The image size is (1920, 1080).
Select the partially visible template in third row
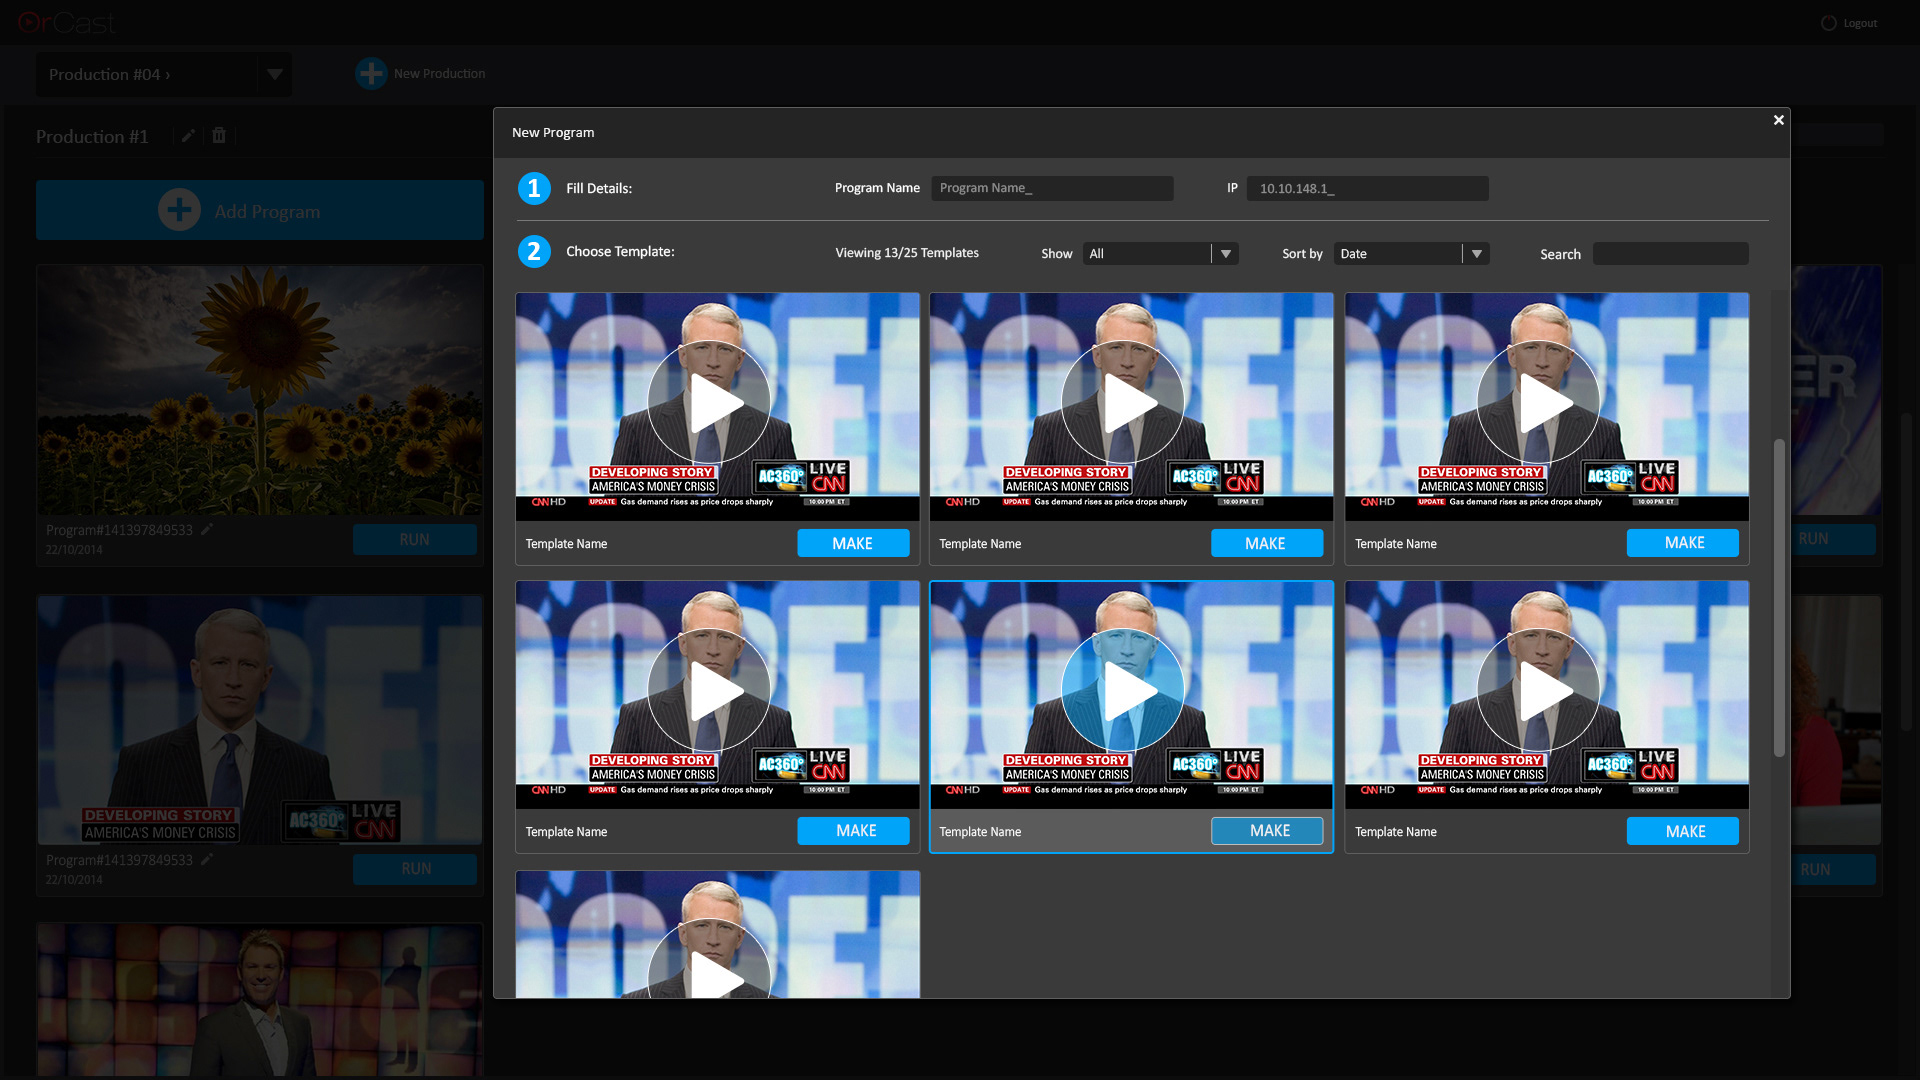717,934
